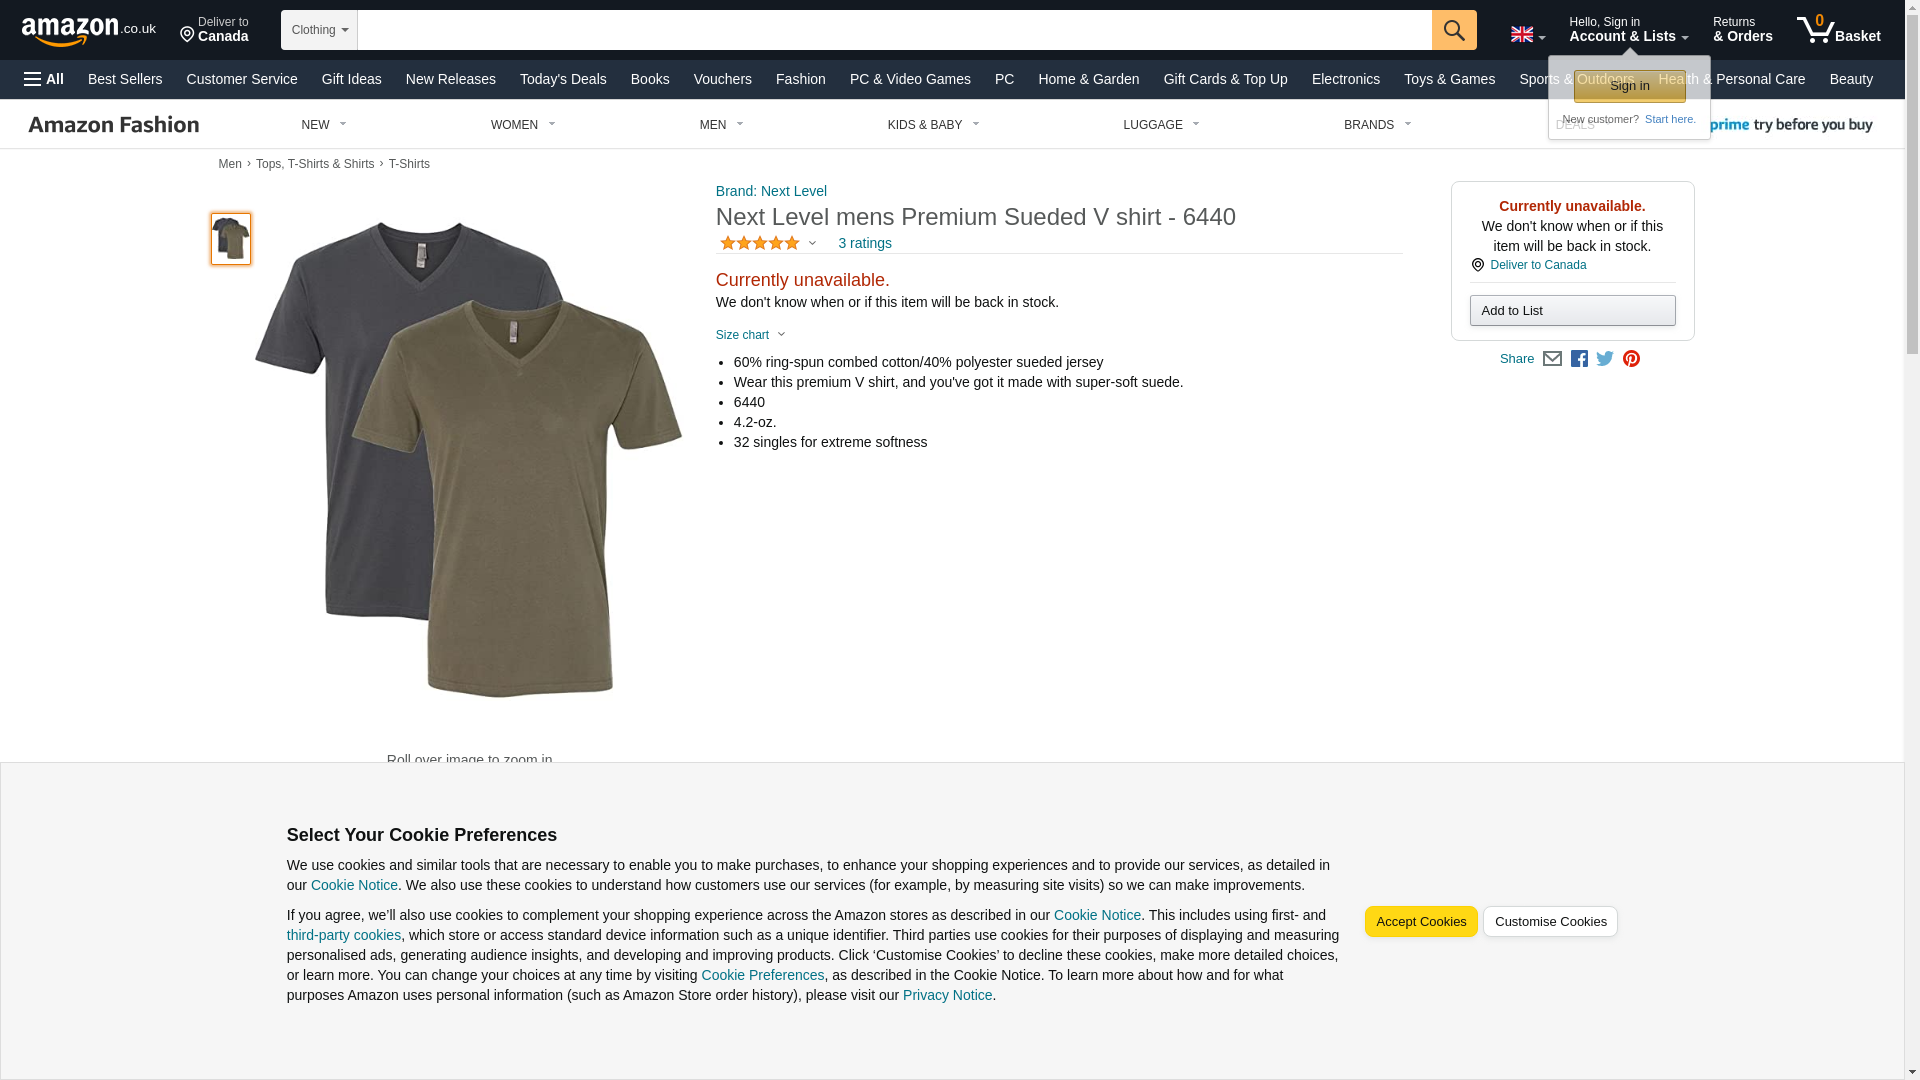Share product on Twitter
This screenshot has width=1920, height=1080.
click(1605, 359)
